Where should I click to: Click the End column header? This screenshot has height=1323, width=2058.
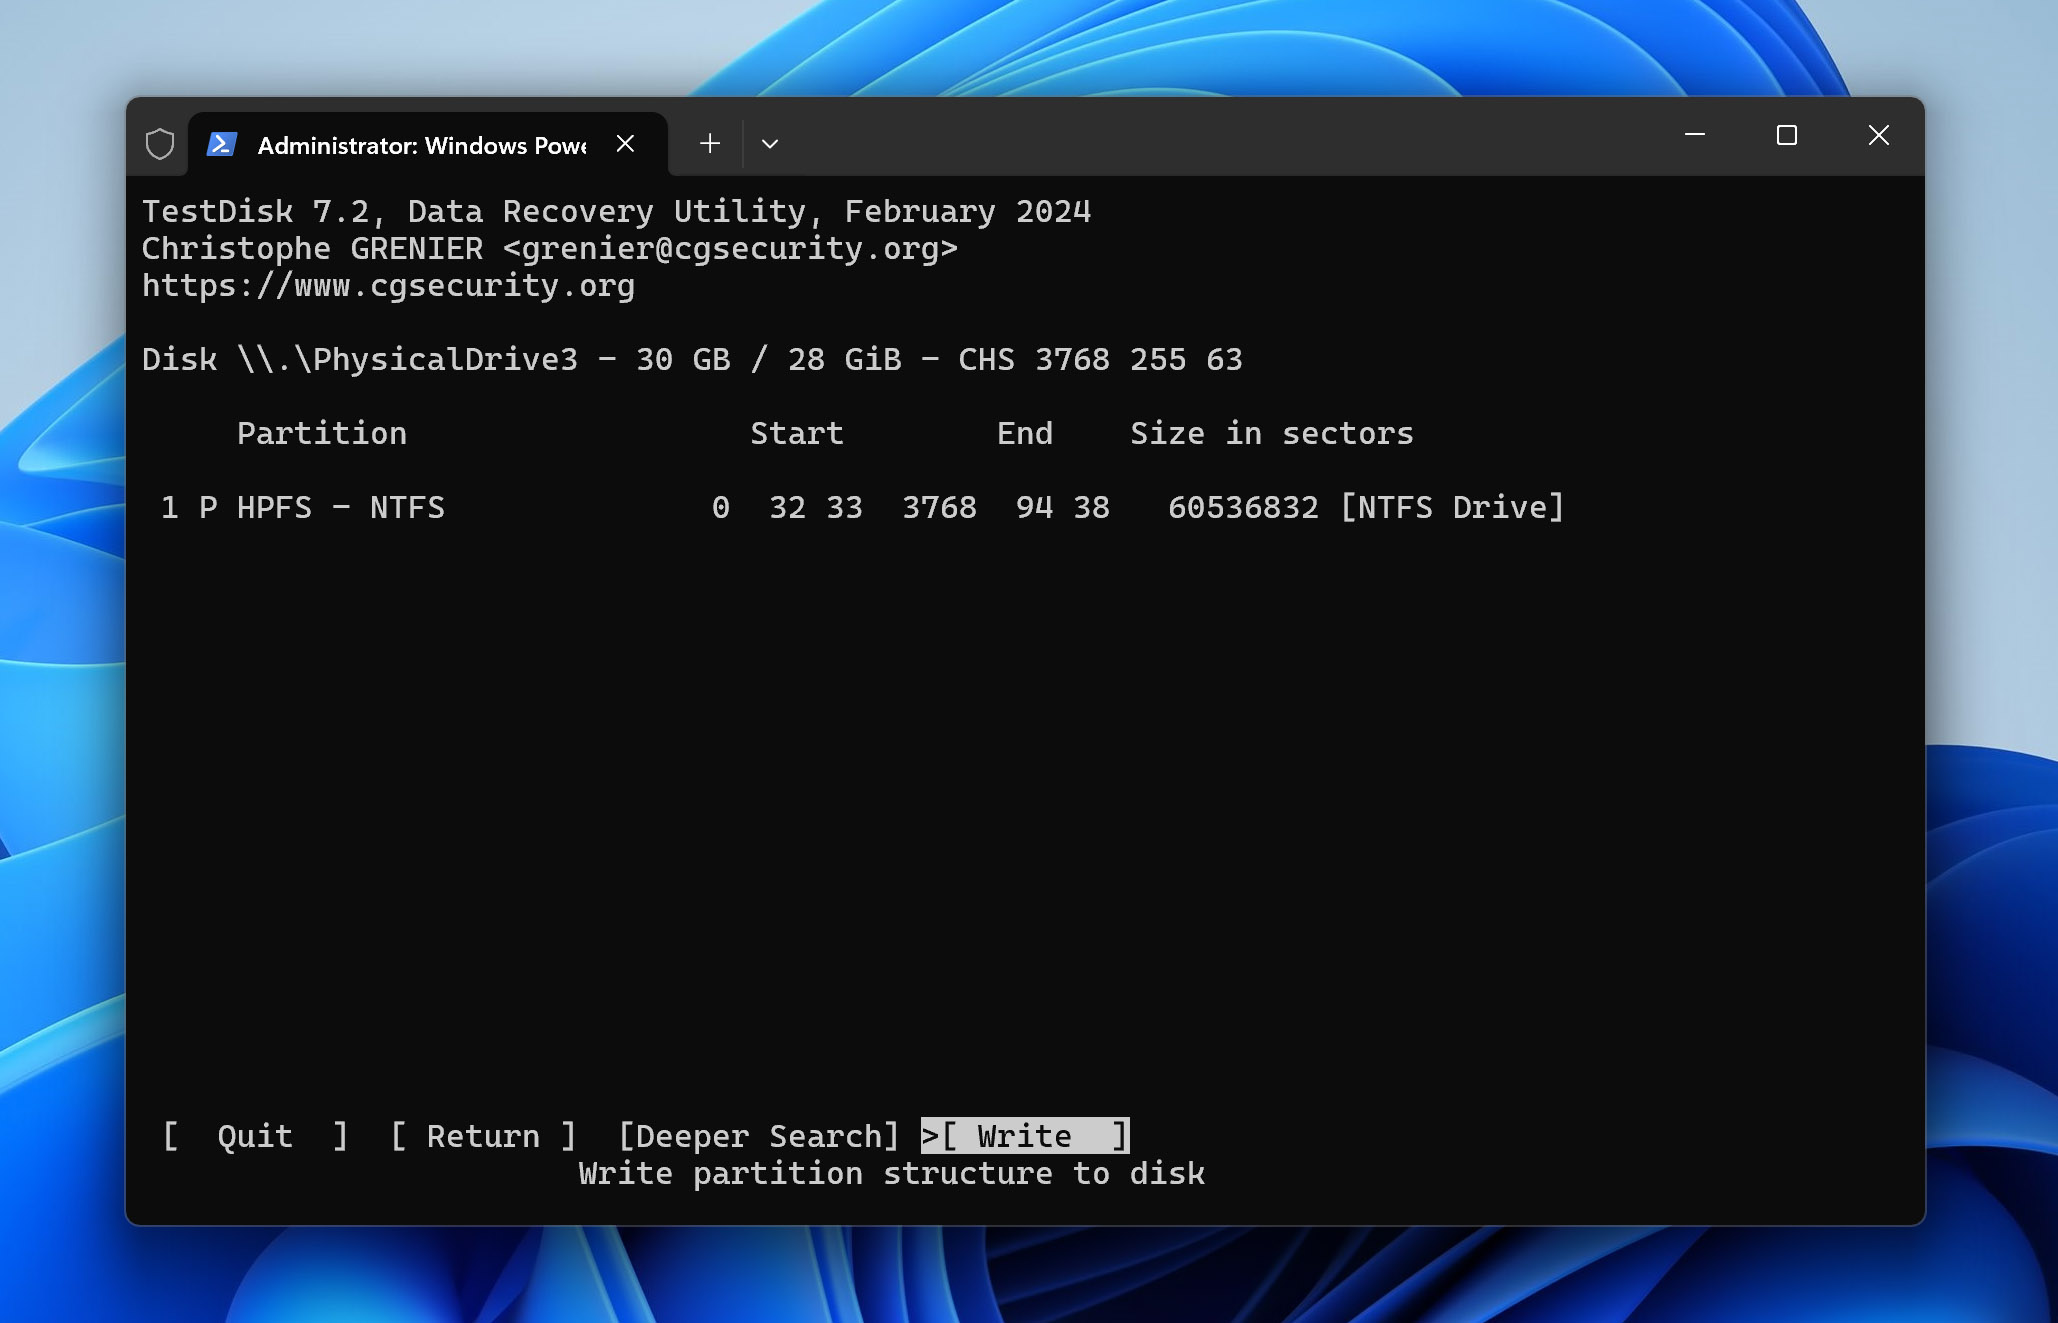click(x=1025, y=434)
